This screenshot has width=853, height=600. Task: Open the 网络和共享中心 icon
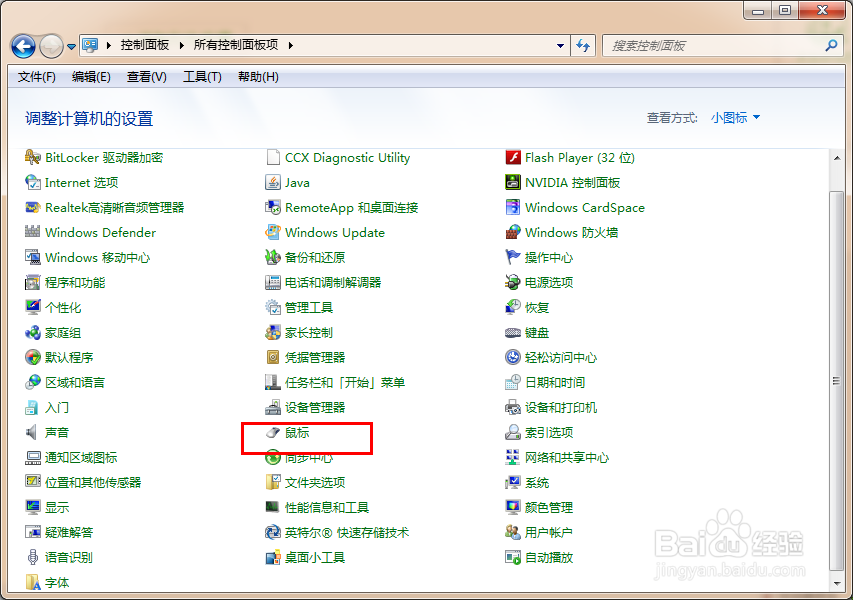point(513,457)
